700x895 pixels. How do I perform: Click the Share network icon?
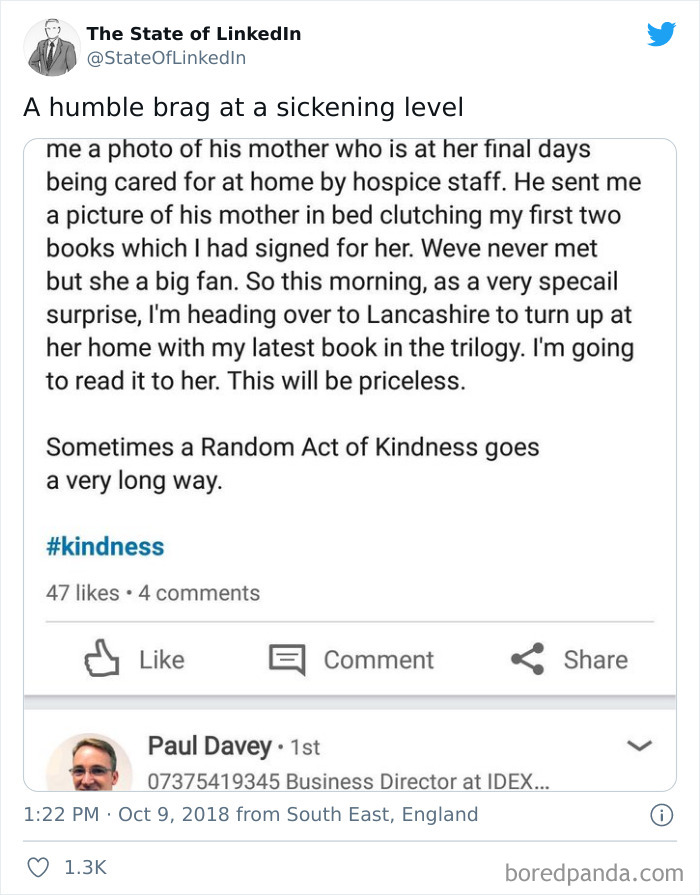(x=527, y=659)
